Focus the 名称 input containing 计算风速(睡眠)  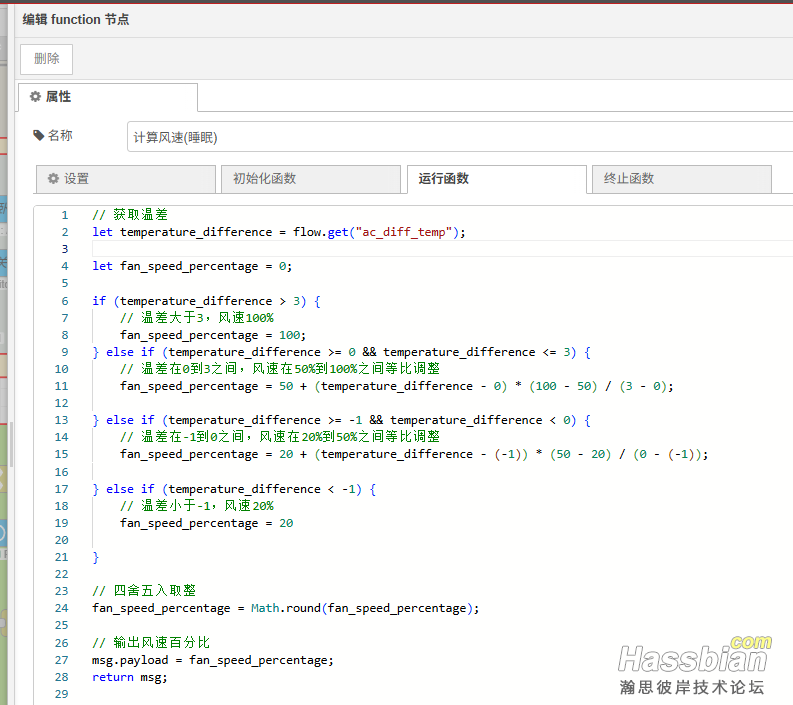click(459, 137)
